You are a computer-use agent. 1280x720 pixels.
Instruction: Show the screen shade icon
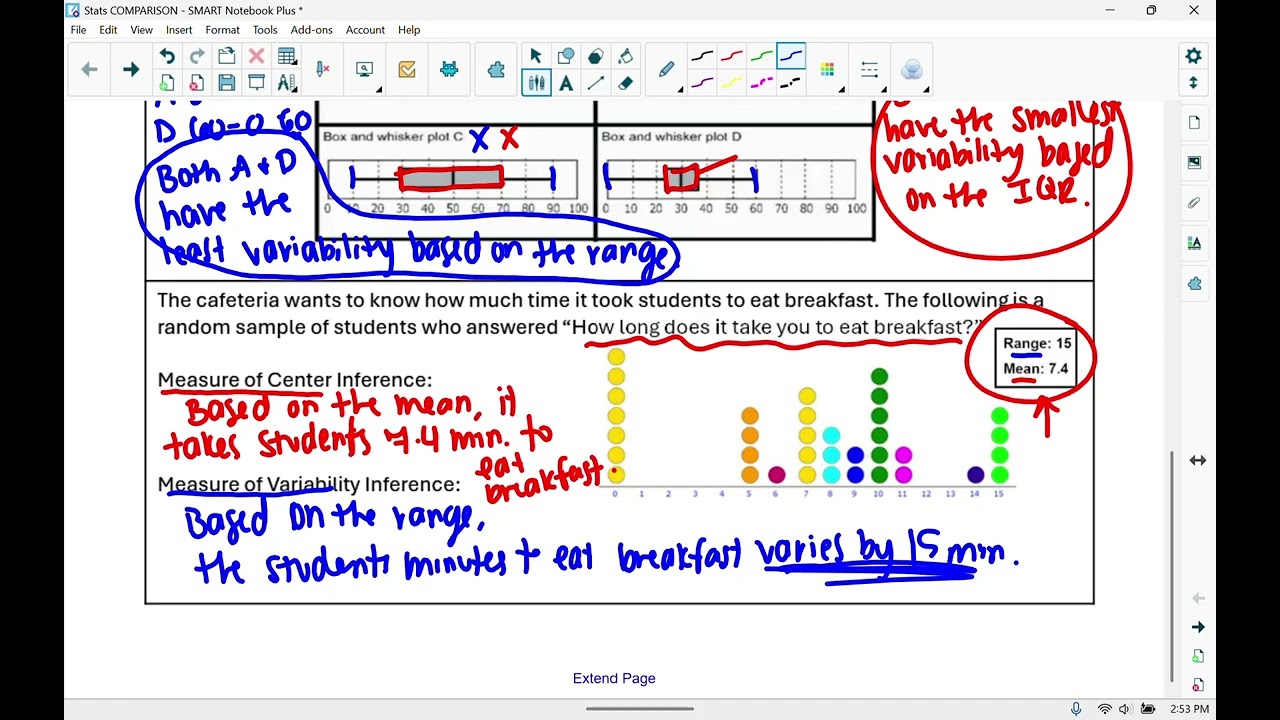coord(257,83)
